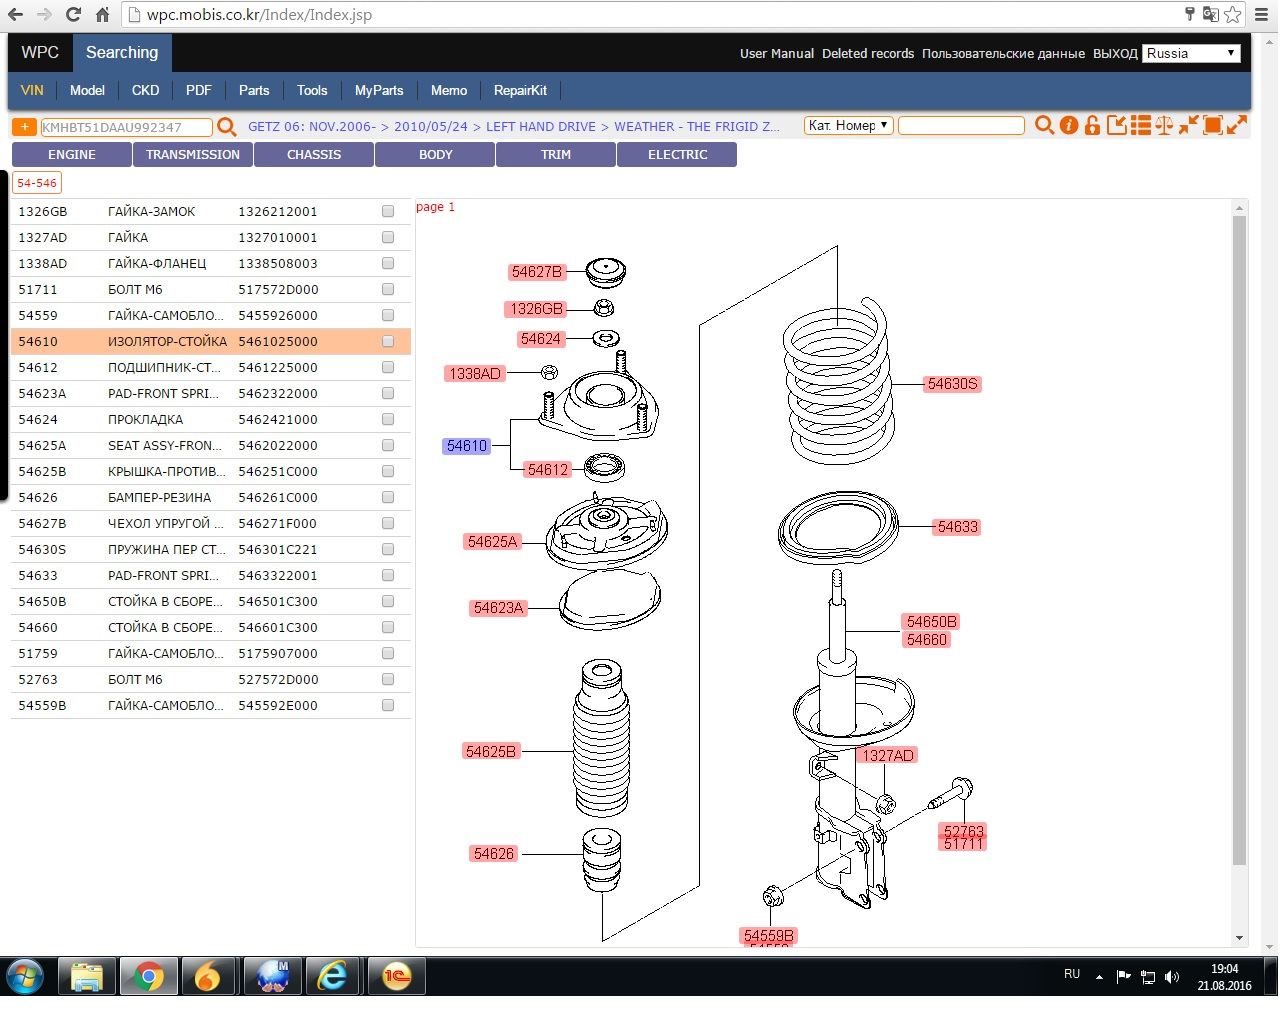The image size is (1280, 1024).
Task: Open the search magnifier next to VIN field
Action: point(1045,126)
